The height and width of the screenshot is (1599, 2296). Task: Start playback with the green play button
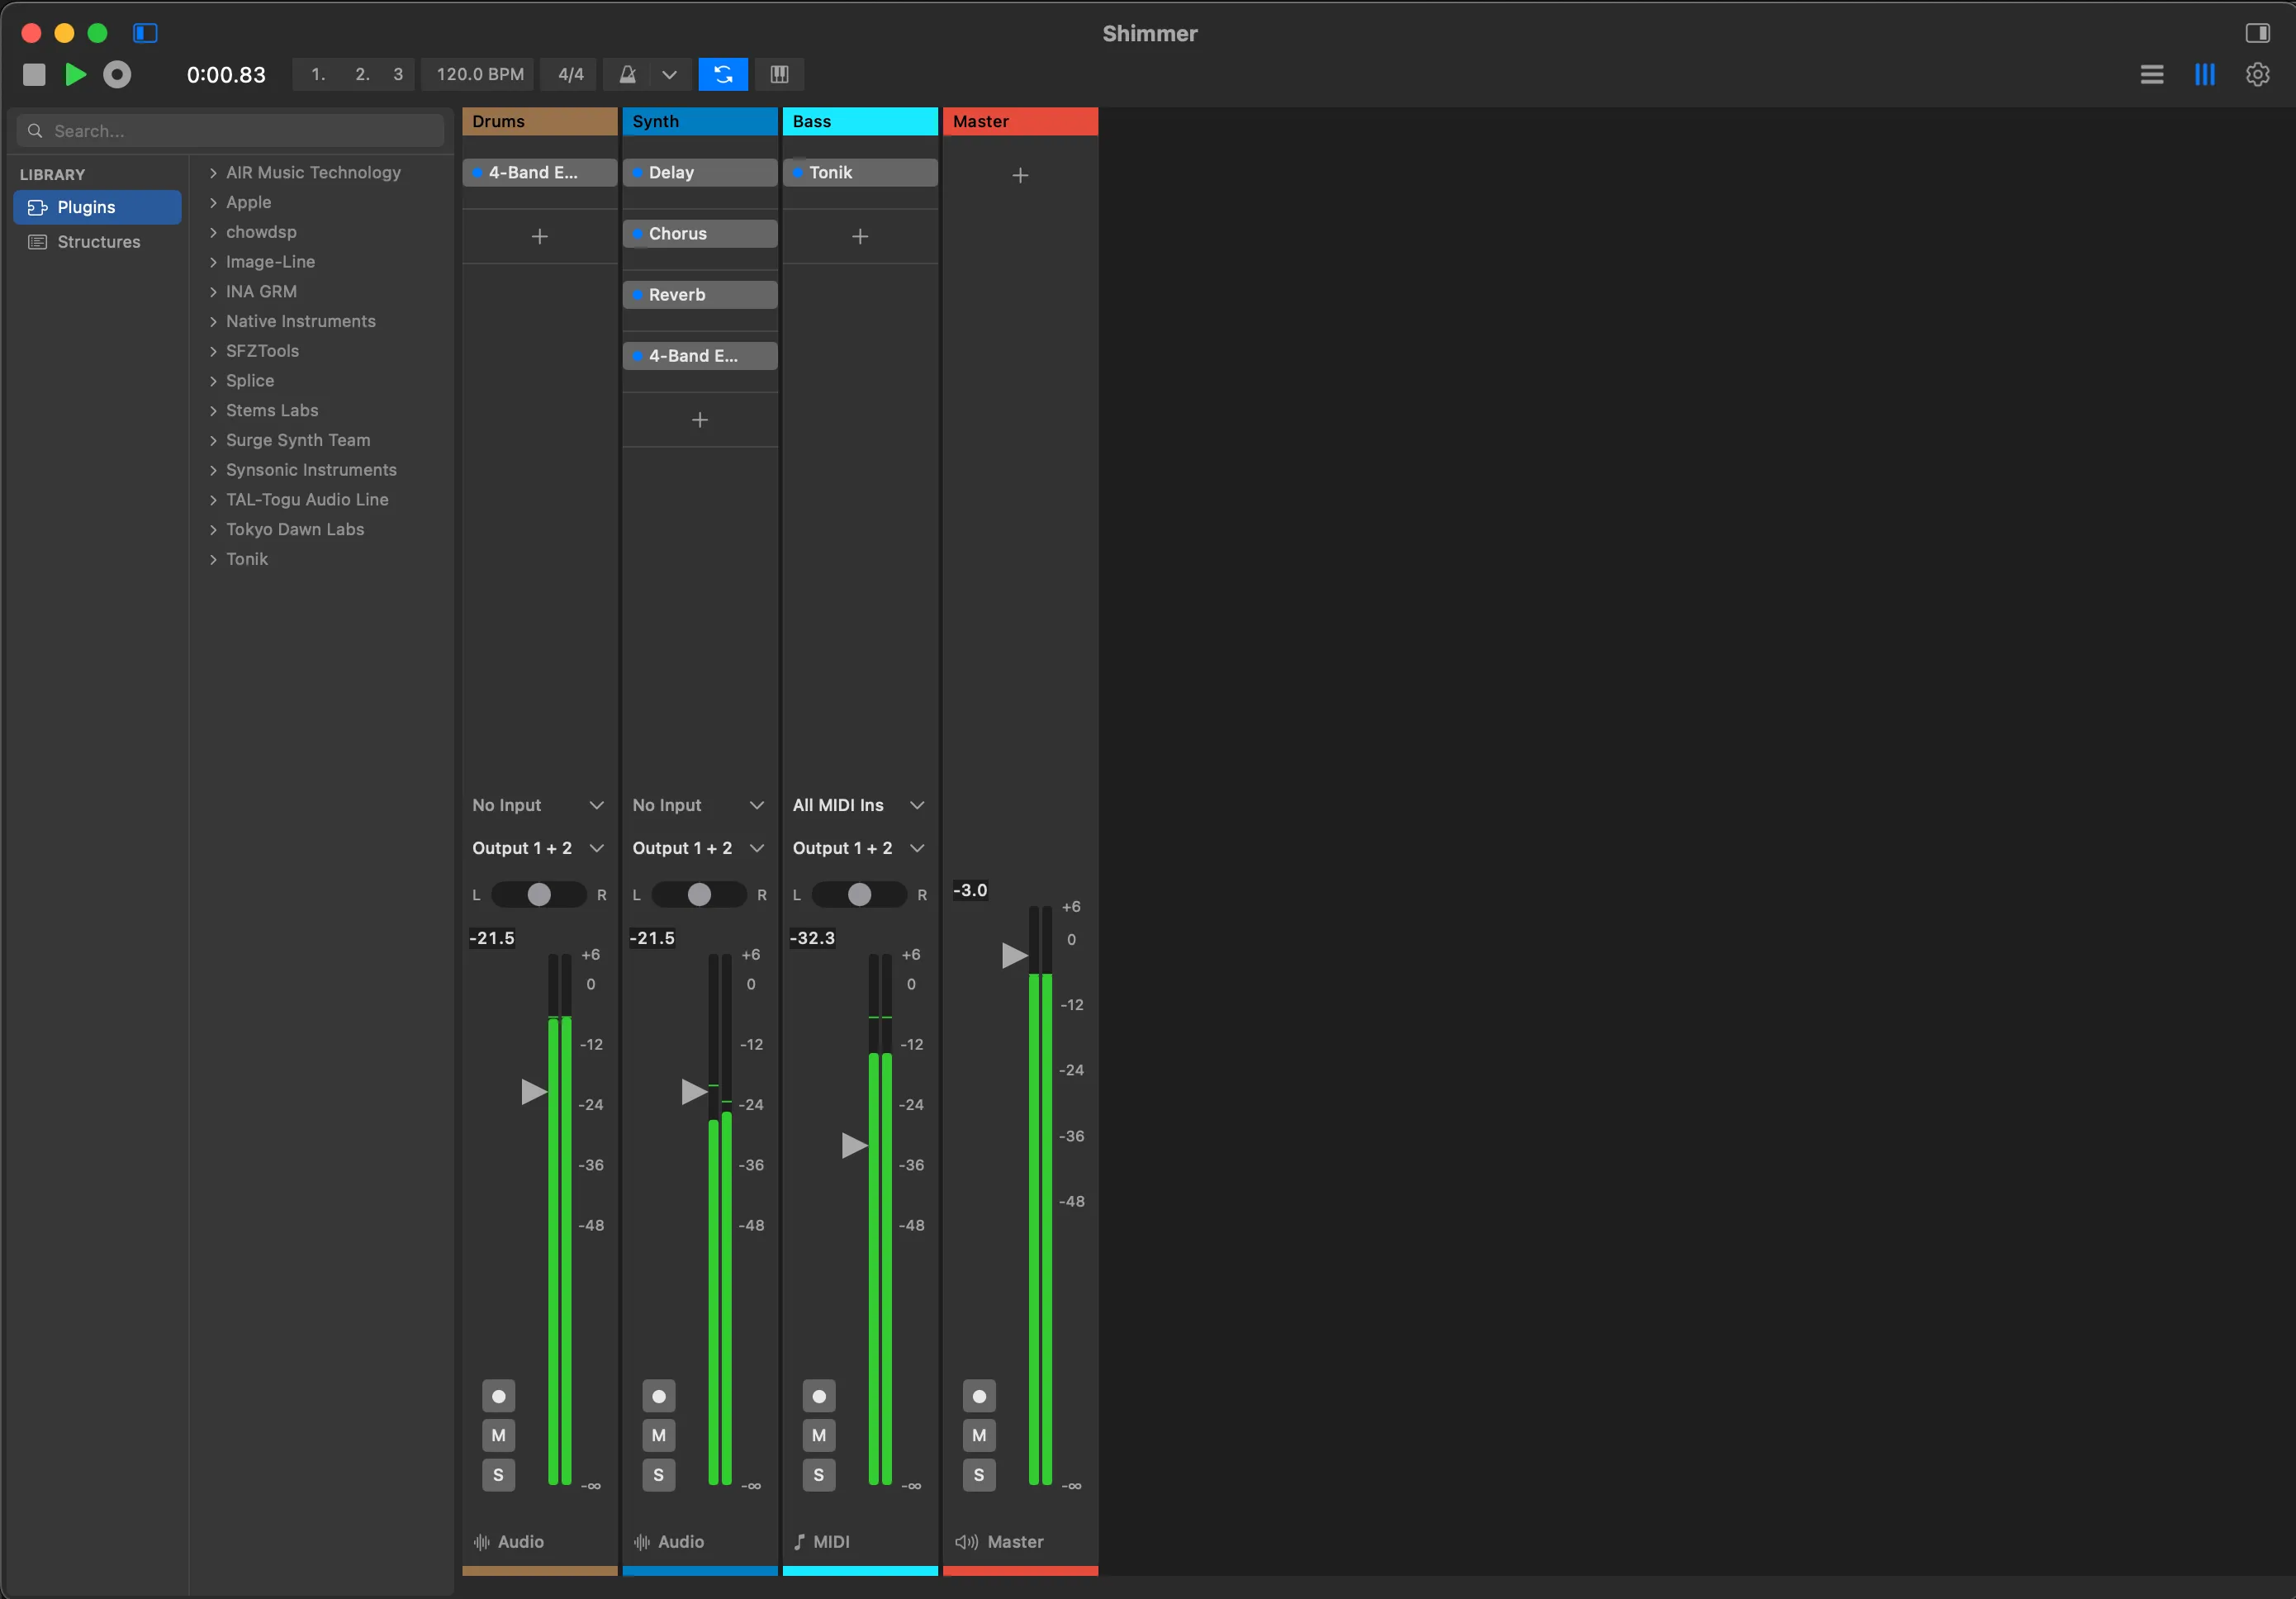point(75,75)
